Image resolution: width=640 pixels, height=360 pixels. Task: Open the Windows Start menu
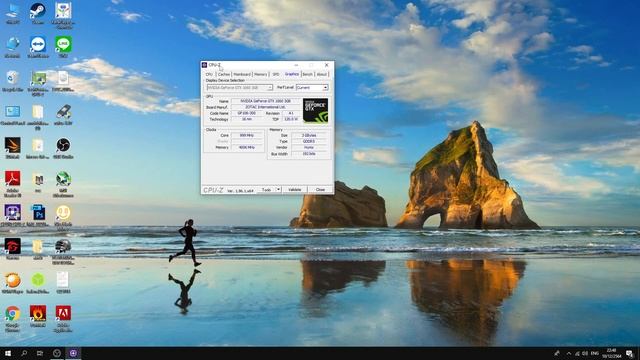pyautogui.click(x=7, y=353)
